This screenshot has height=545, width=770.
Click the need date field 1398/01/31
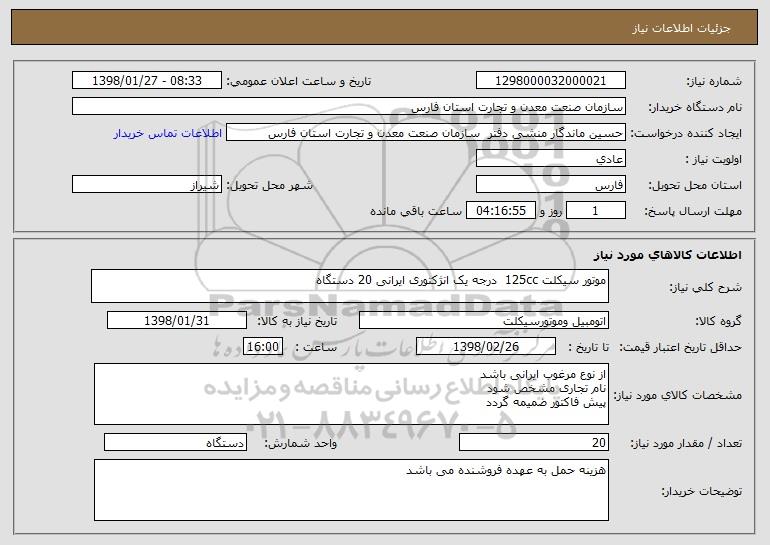click(177, 321)
